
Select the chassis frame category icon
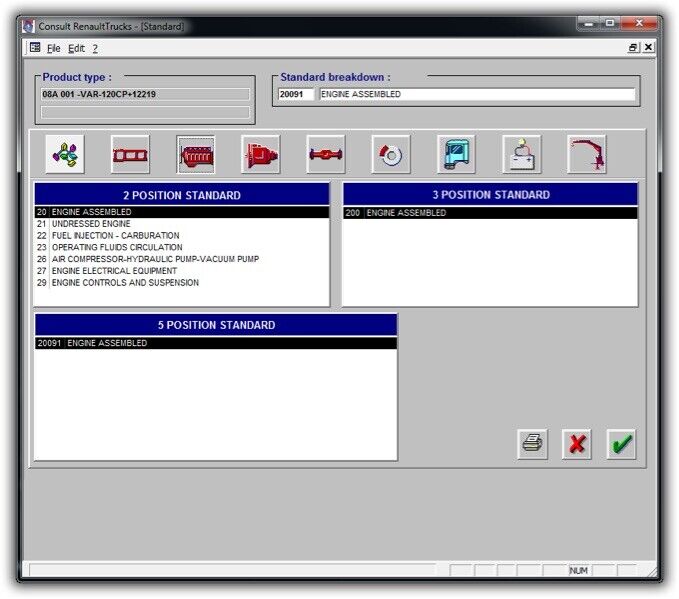130,155
